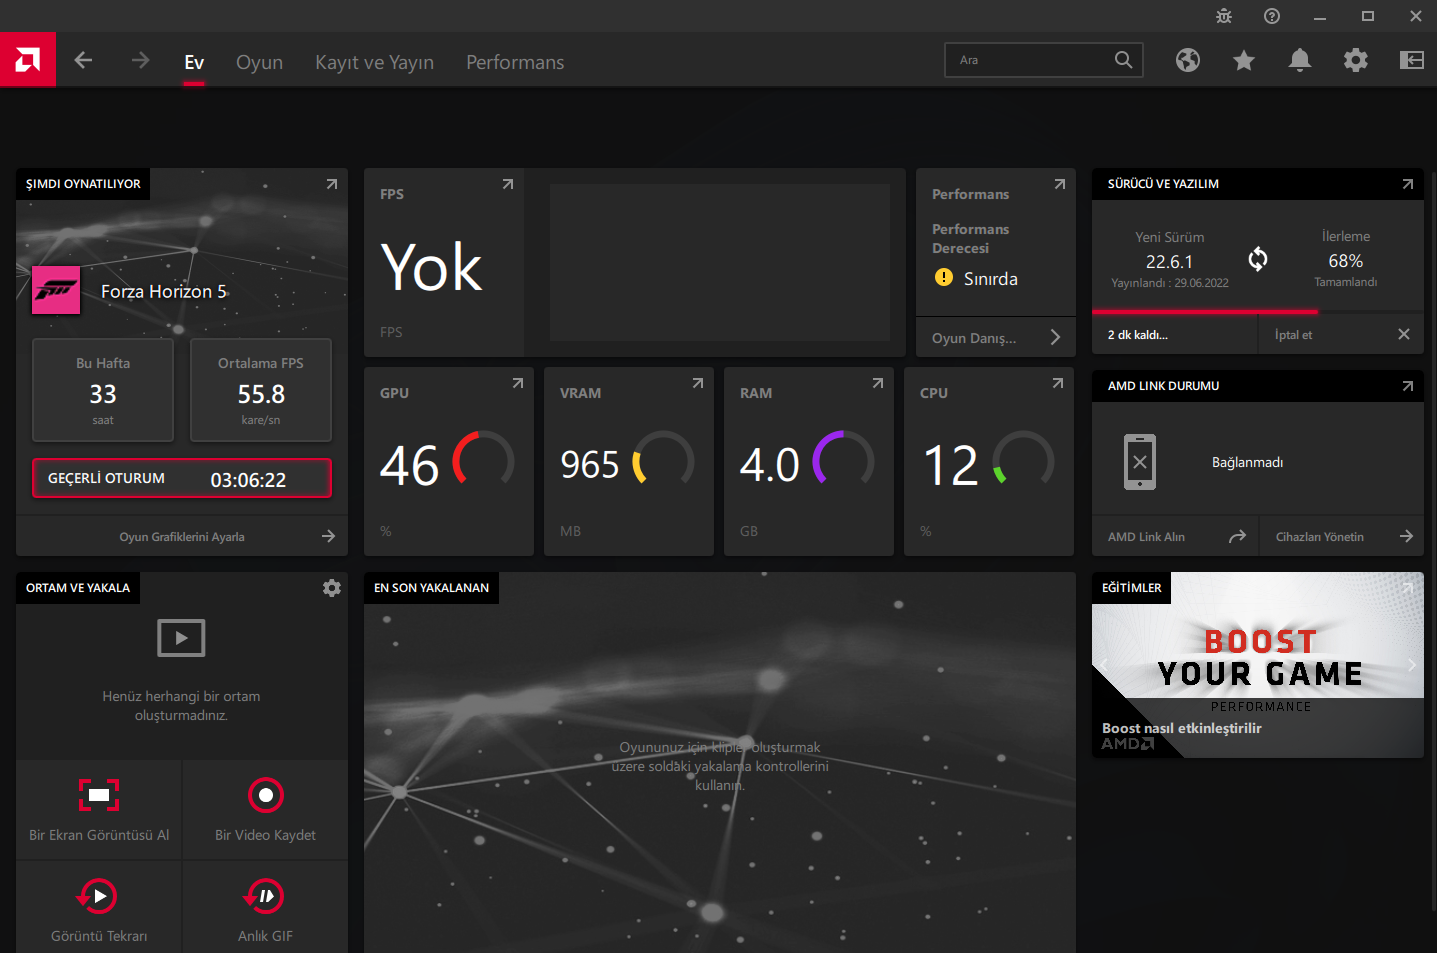This screenshot has height=953, width=1437.
Task: Open settings gear icon in header
Action: point(1356,60)
